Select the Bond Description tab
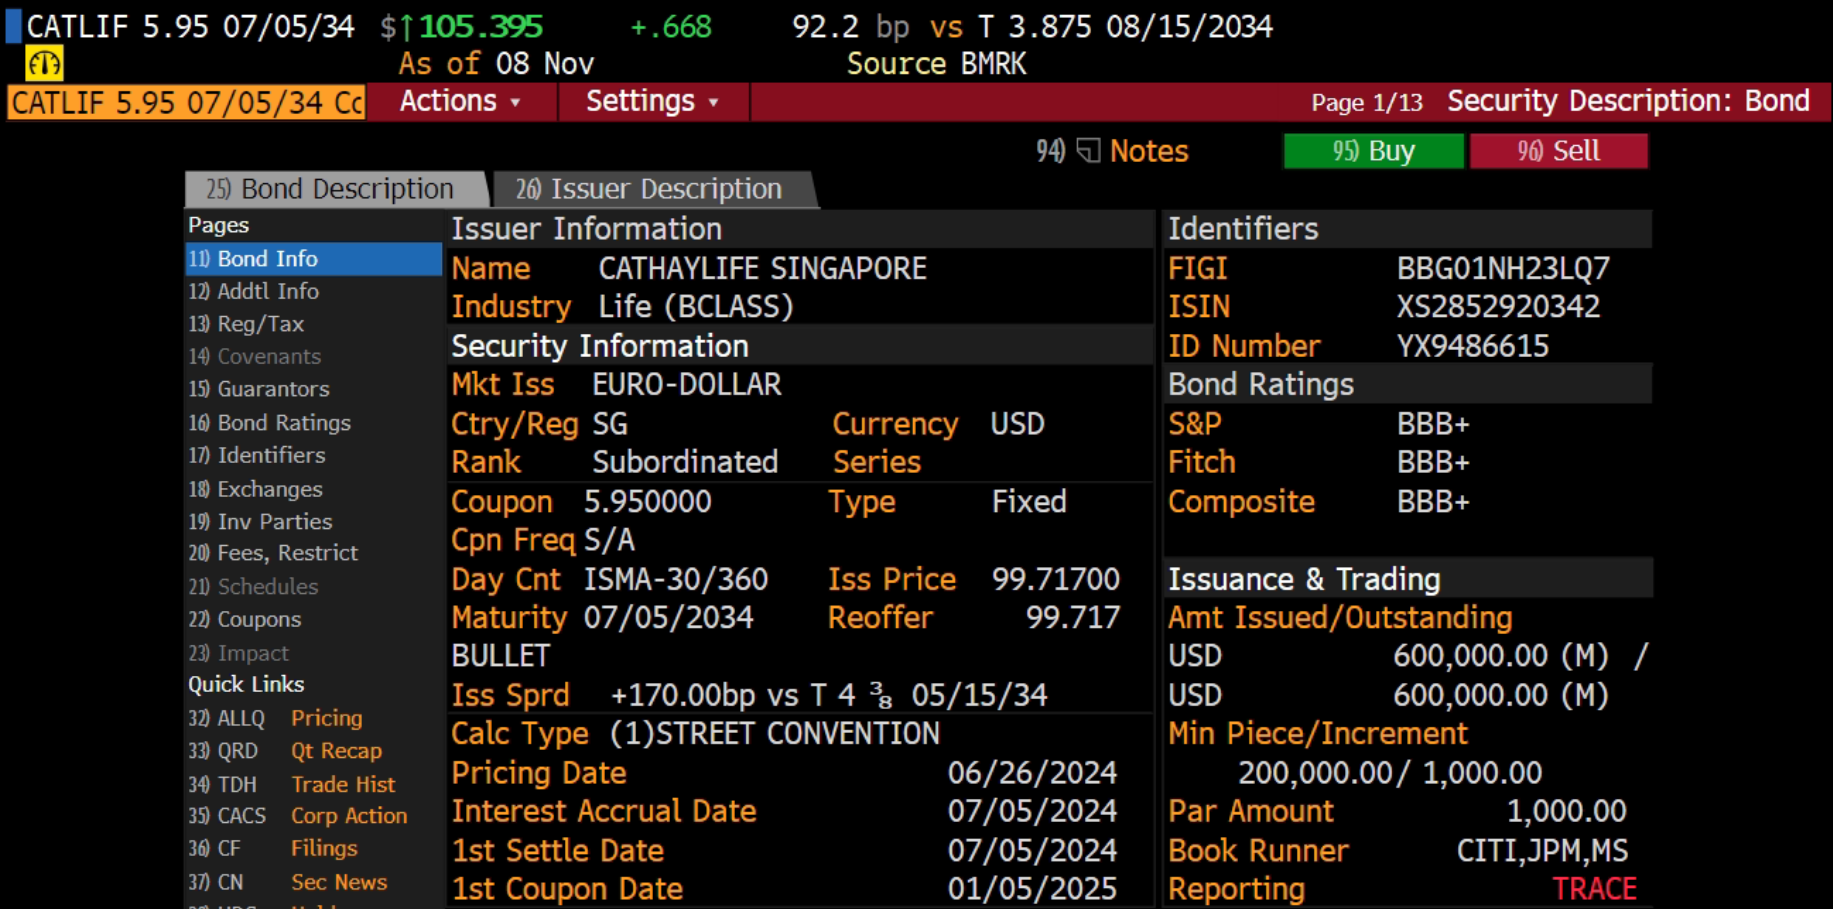 (336, 189)
